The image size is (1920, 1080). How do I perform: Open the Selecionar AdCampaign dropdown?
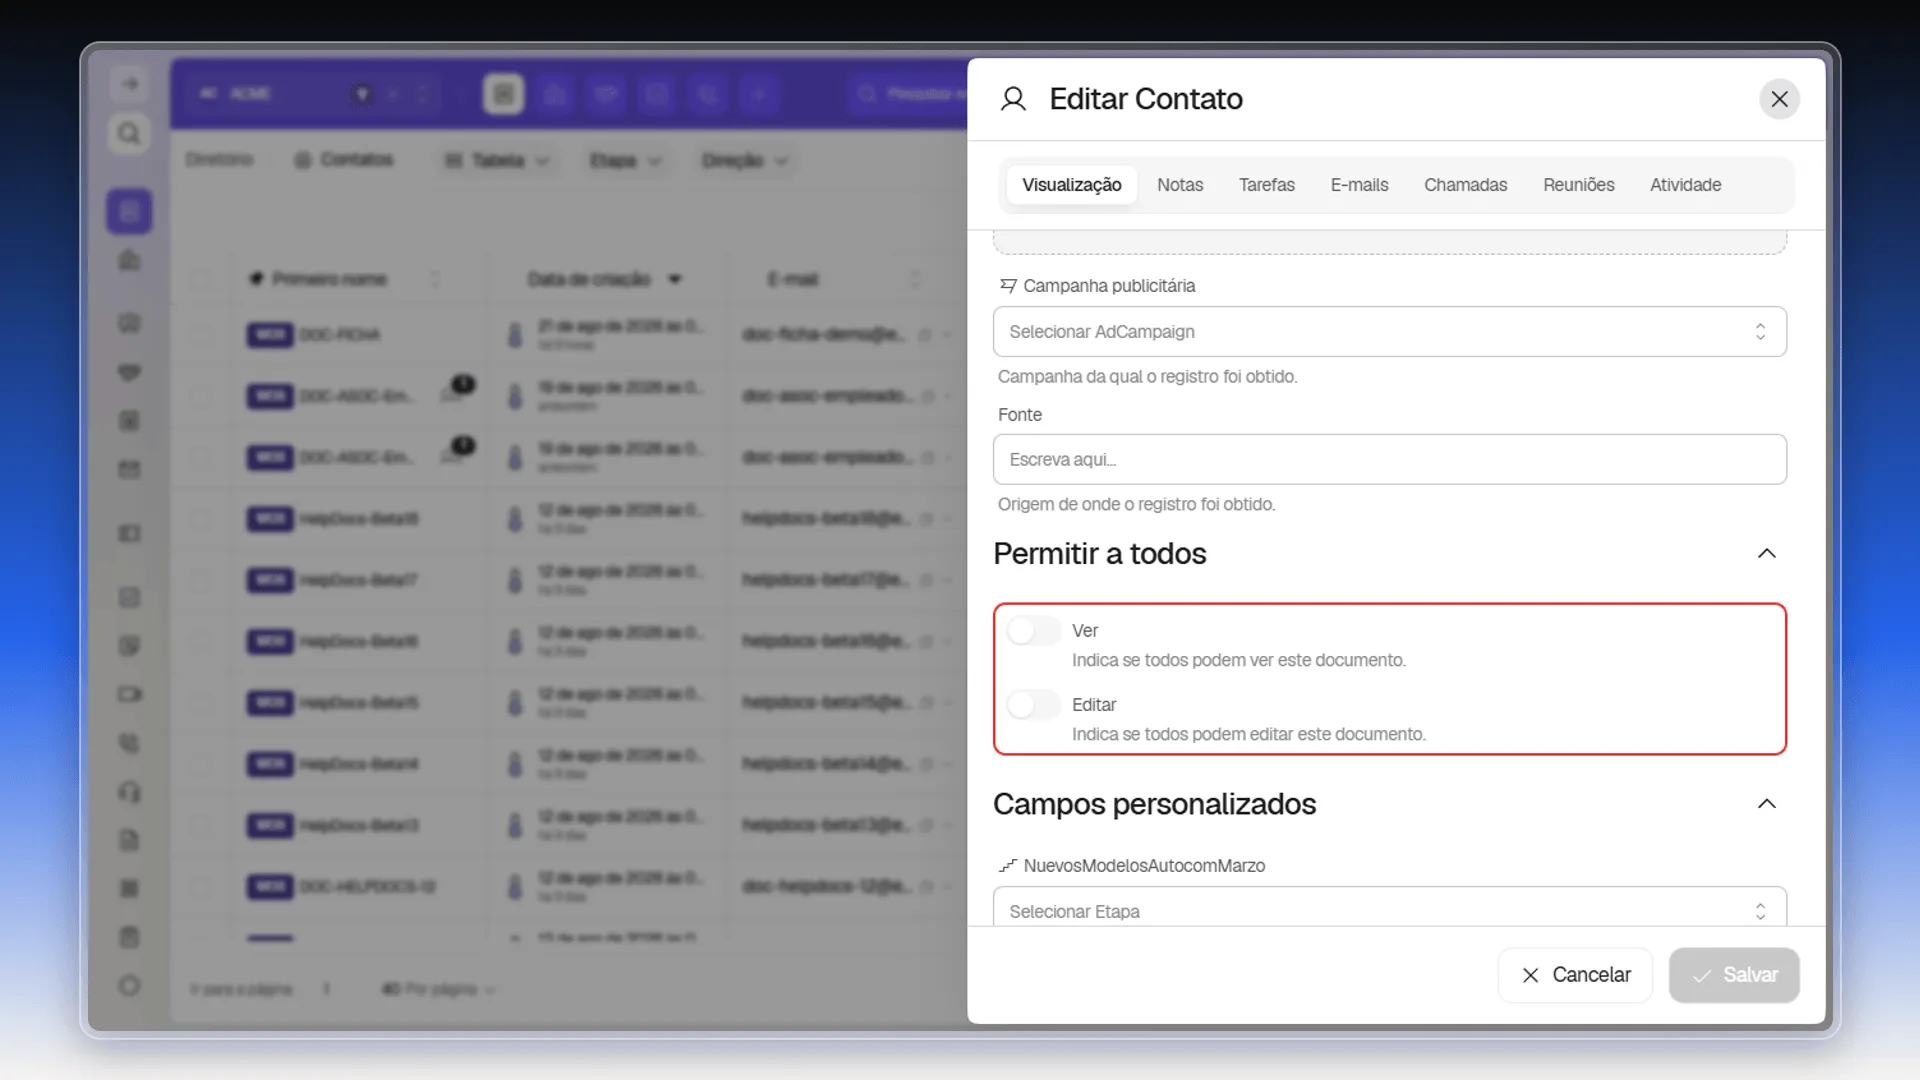pyautogui.click(x=1389, y=332)
